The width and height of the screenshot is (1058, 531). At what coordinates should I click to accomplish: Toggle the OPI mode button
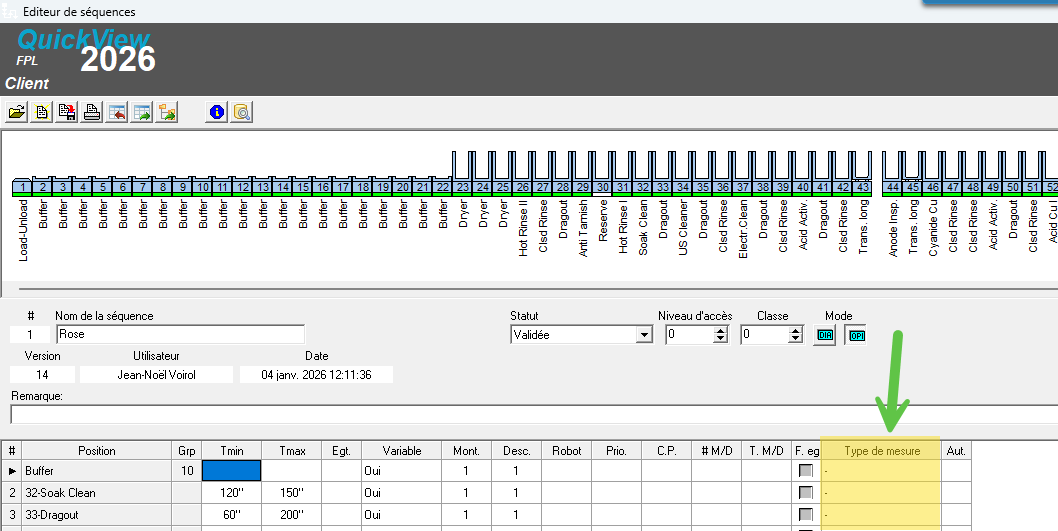point(857,335)
